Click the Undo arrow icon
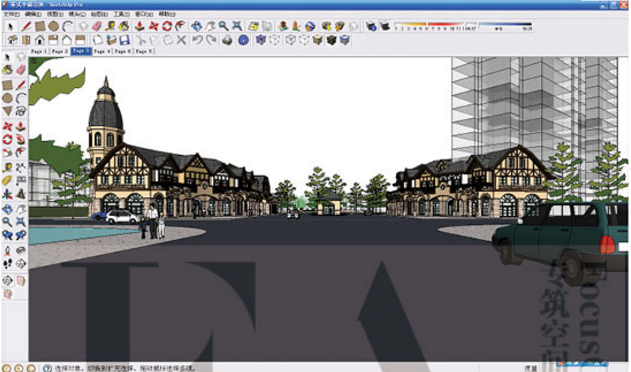This screenshot has height=372, width=631. [x=197, y=40]
